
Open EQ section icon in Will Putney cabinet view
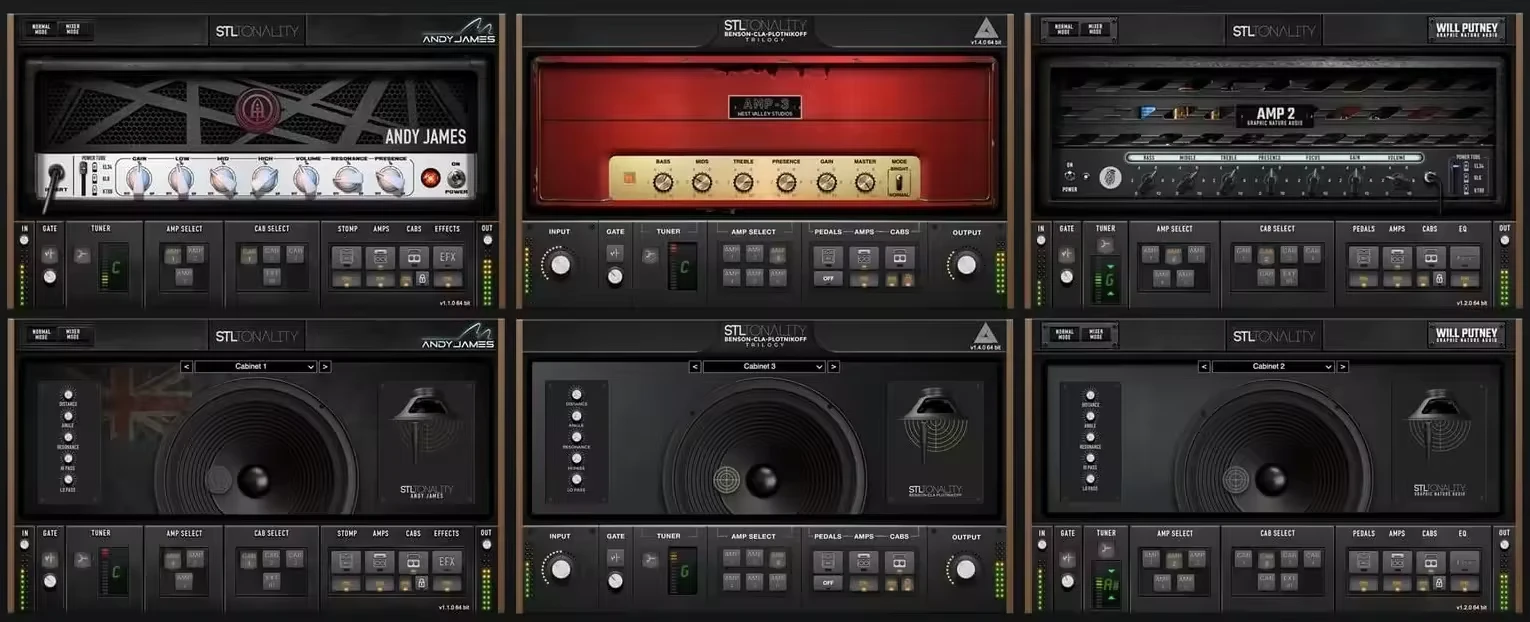1464,561
